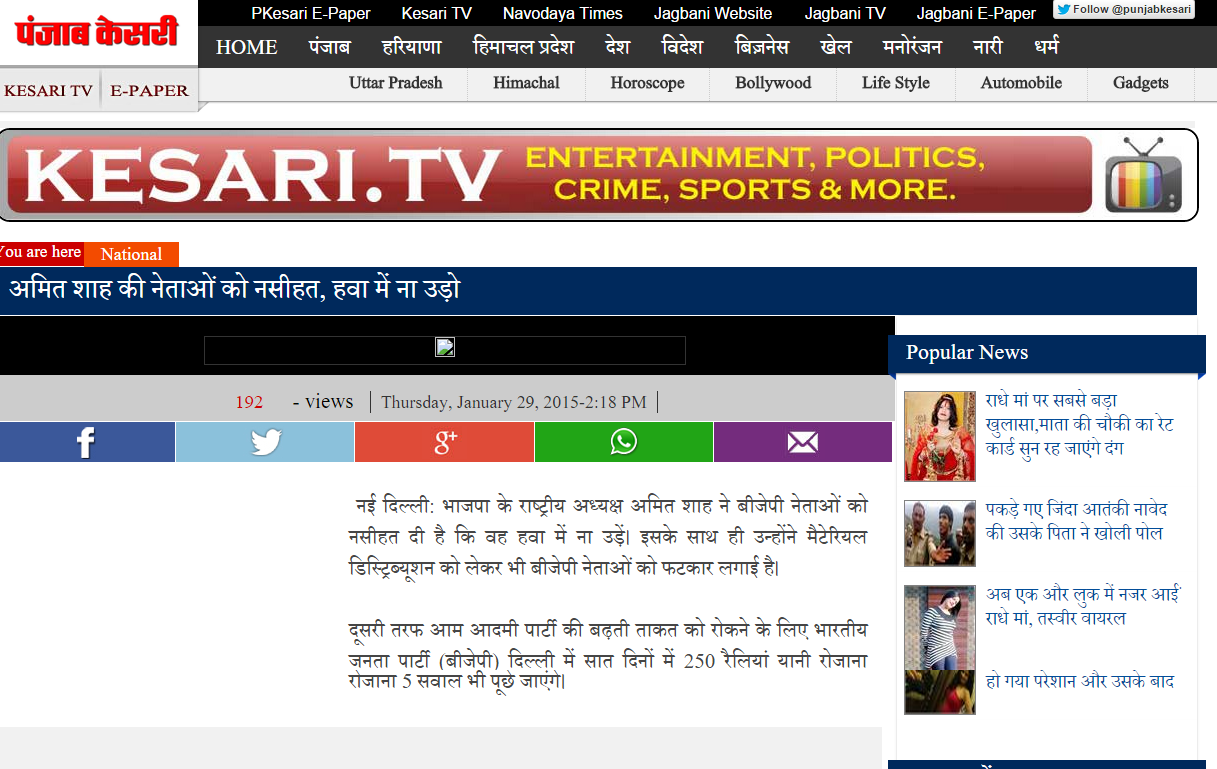Open the राधे मां thumbnail in red dress
This screenshot has height=769, width=1217.
940,436
